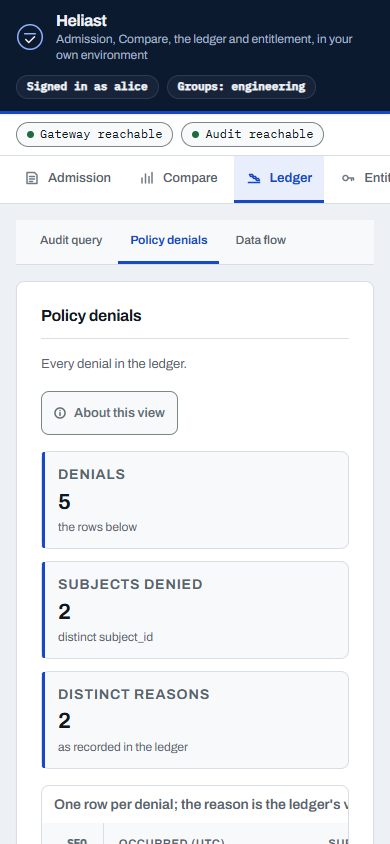Click the green dot in Gateway reachable
This screenshot has width=390, height=844.
(31, 135)
